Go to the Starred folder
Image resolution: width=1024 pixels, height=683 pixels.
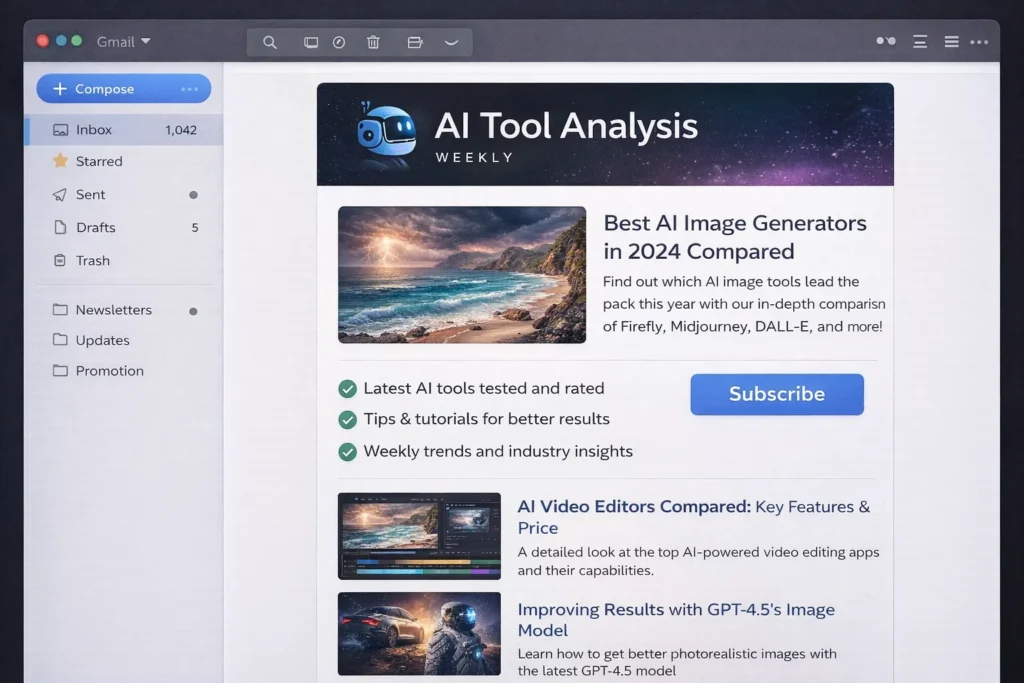point(99,161)
